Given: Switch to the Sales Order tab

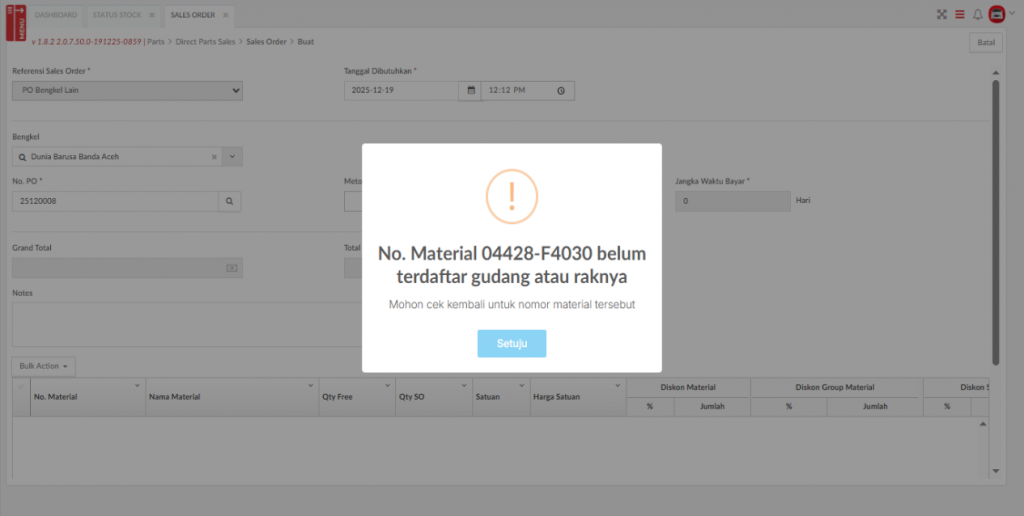Looking at the screenshot, I should point(192,16).
